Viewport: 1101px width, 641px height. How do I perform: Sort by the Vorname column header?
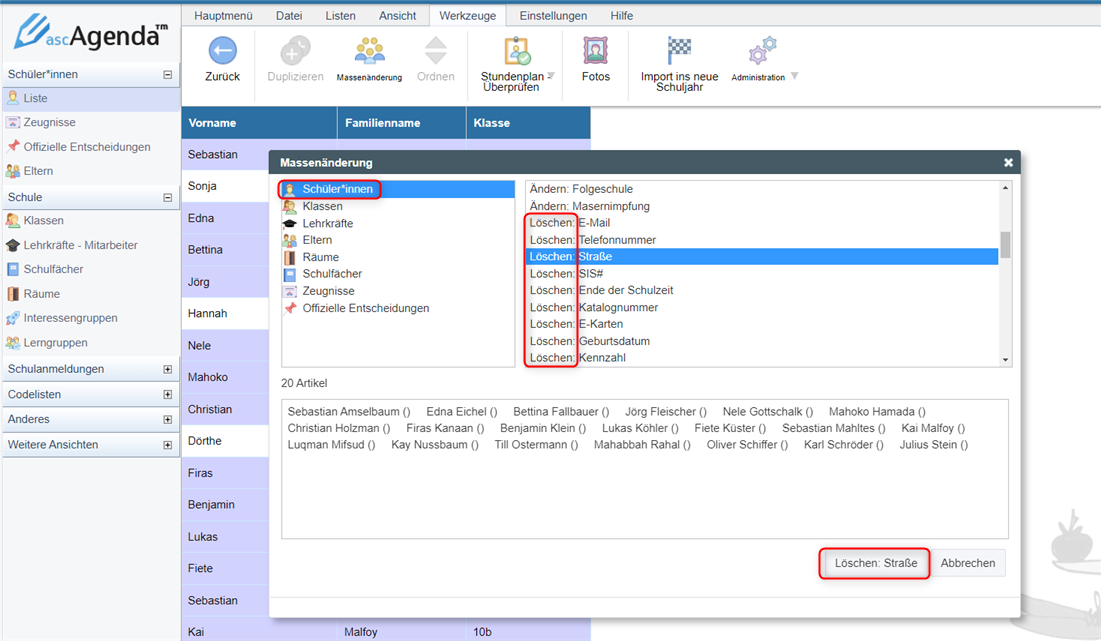pyautogui.click(x=259, y=123)
